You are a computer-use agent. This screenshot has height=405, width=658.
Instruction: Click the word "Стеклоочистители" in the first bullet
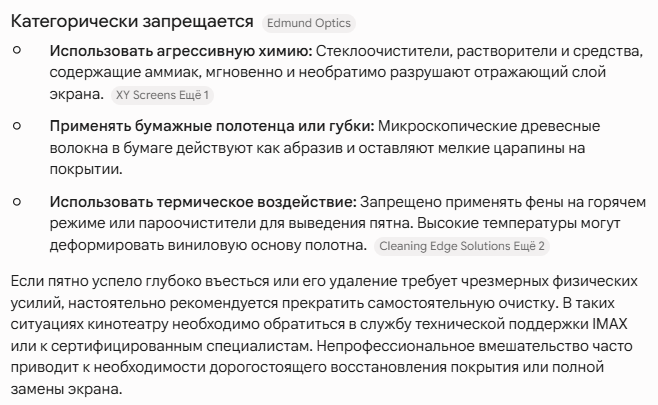pos(384,51)
